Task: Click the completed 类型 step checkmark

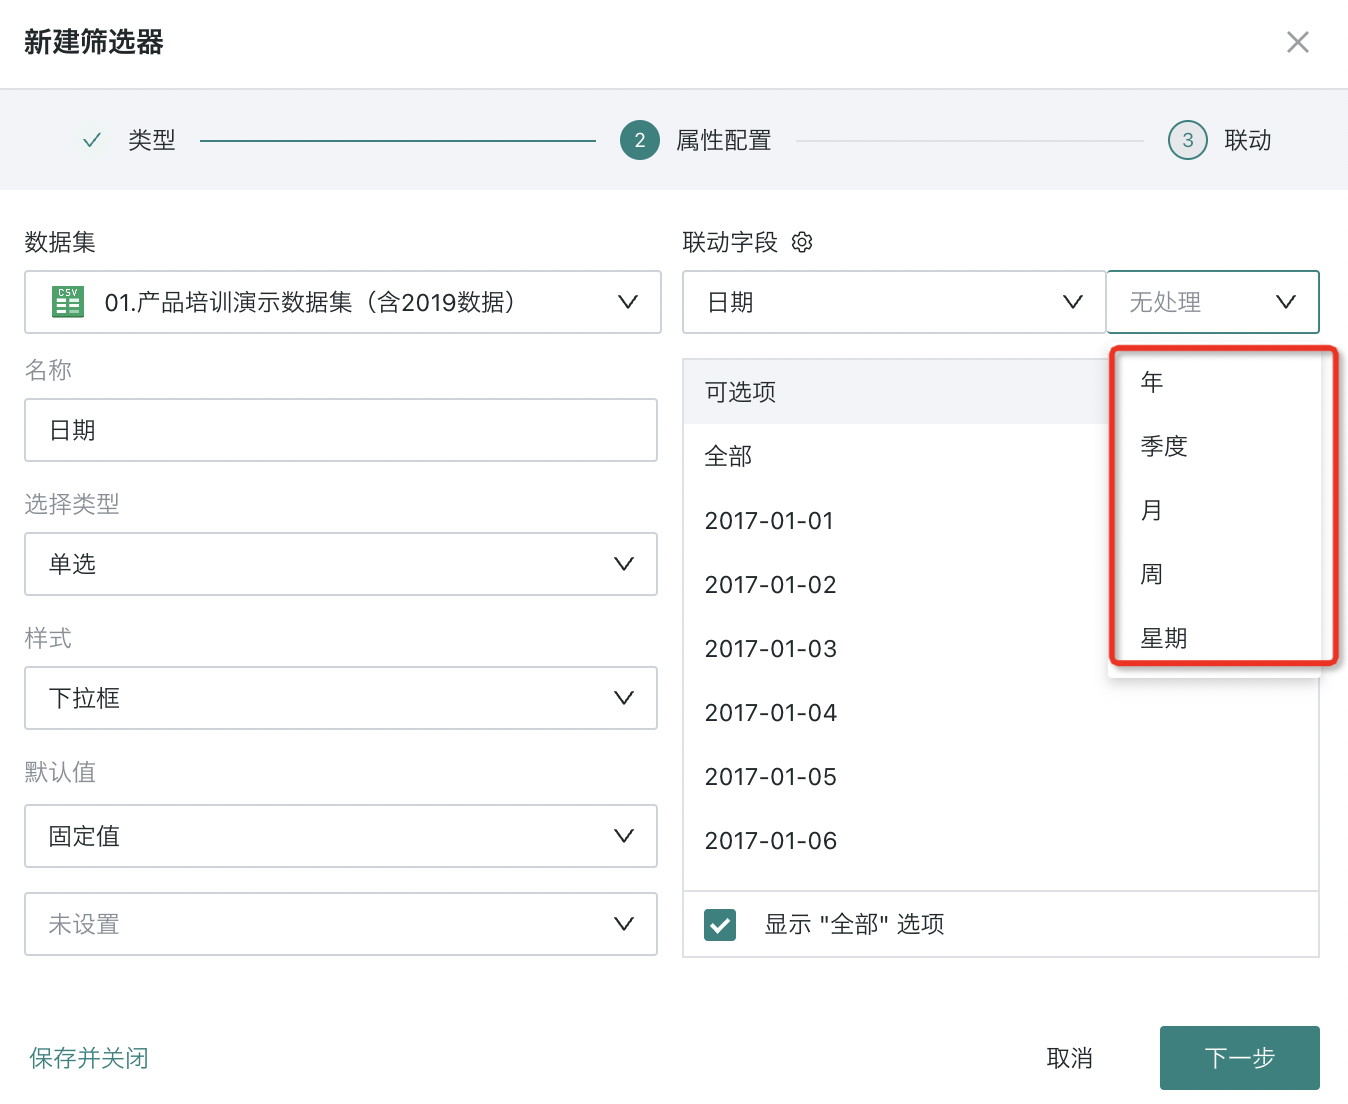Action: pos(92,140)
